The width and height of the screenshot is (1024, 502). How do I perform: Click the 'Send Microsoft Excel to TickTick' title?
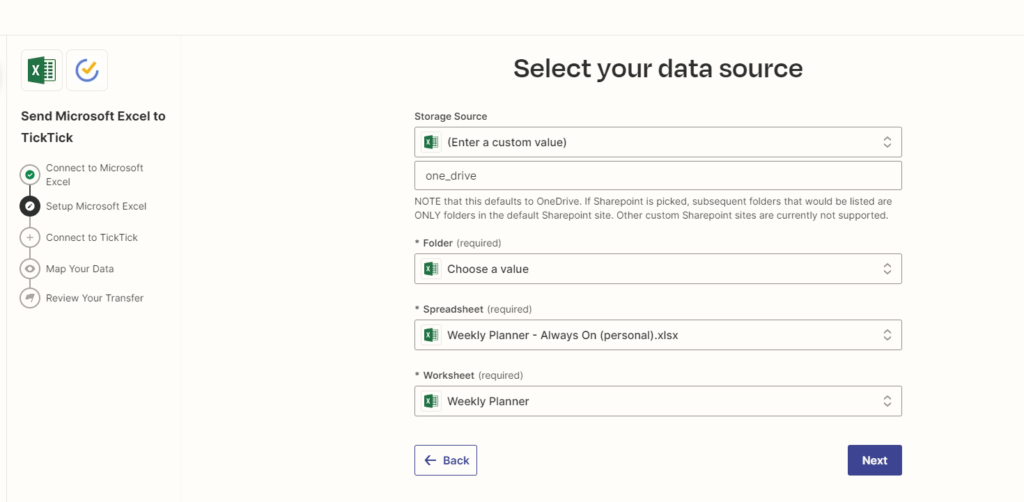tap(93, 127)
